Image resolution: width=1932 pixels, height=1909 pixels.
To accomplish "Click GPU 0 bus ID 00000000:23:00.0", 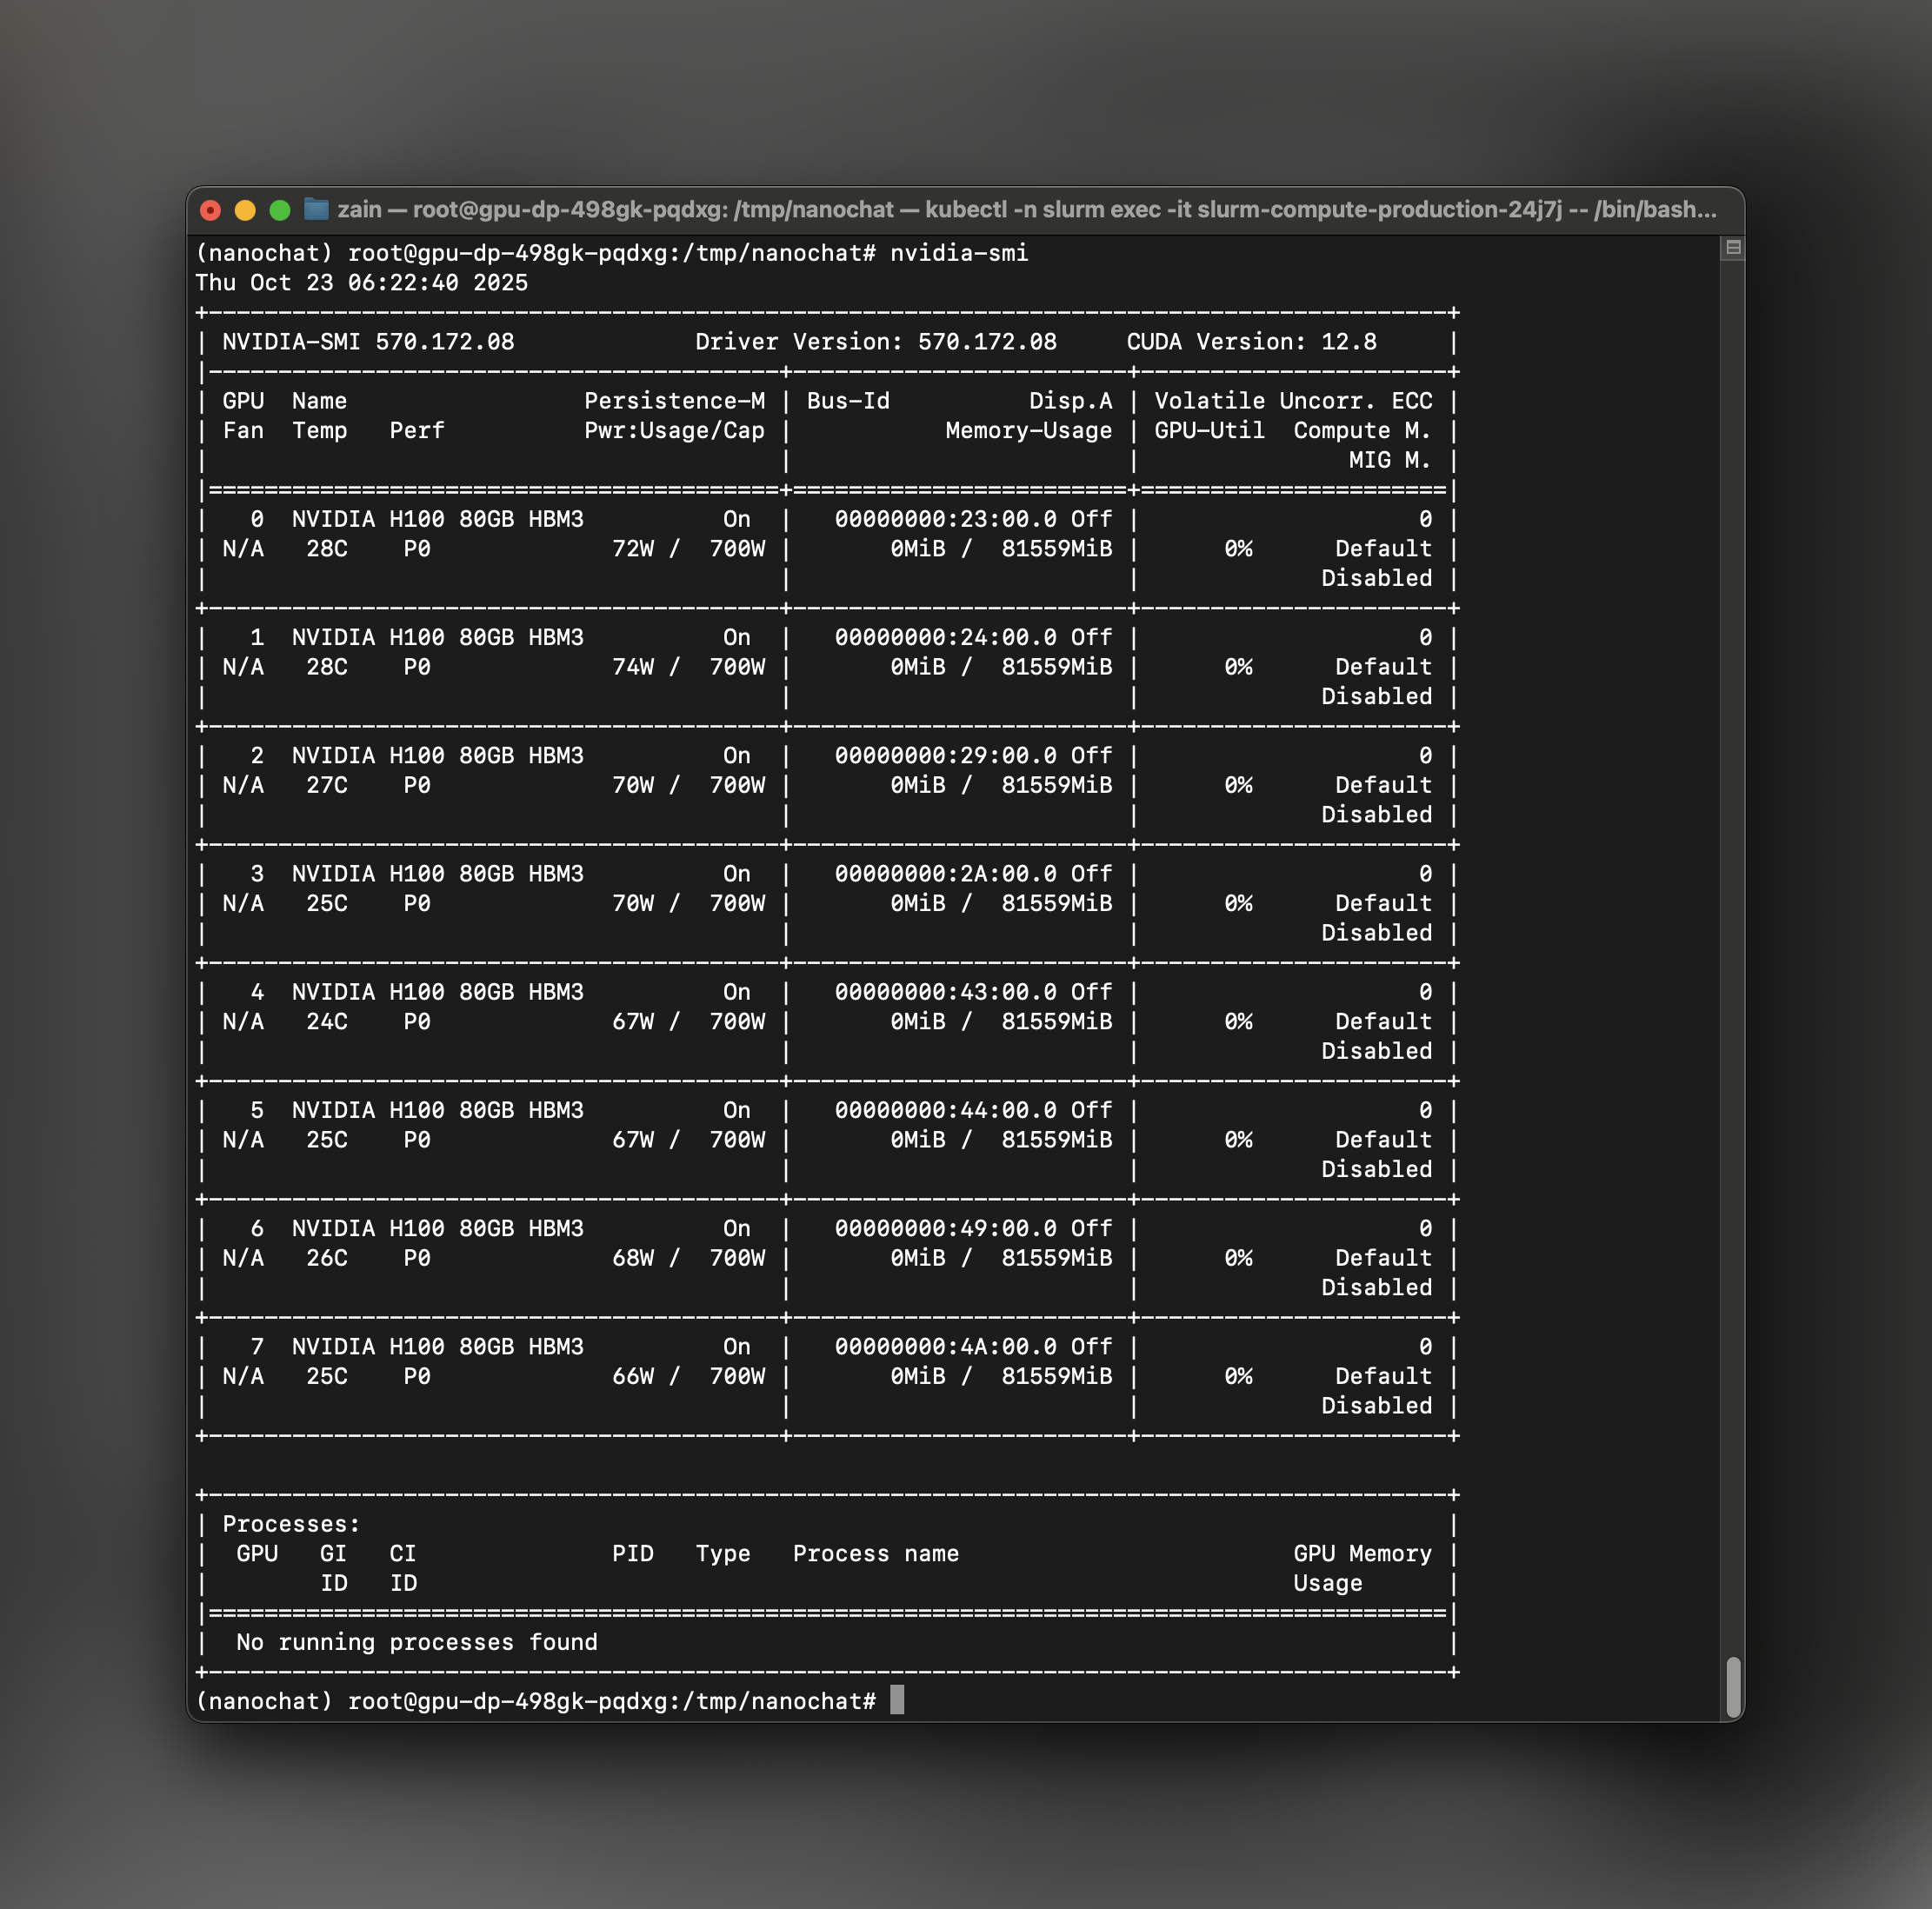I will pyautogui.click(x=945, y=519).
